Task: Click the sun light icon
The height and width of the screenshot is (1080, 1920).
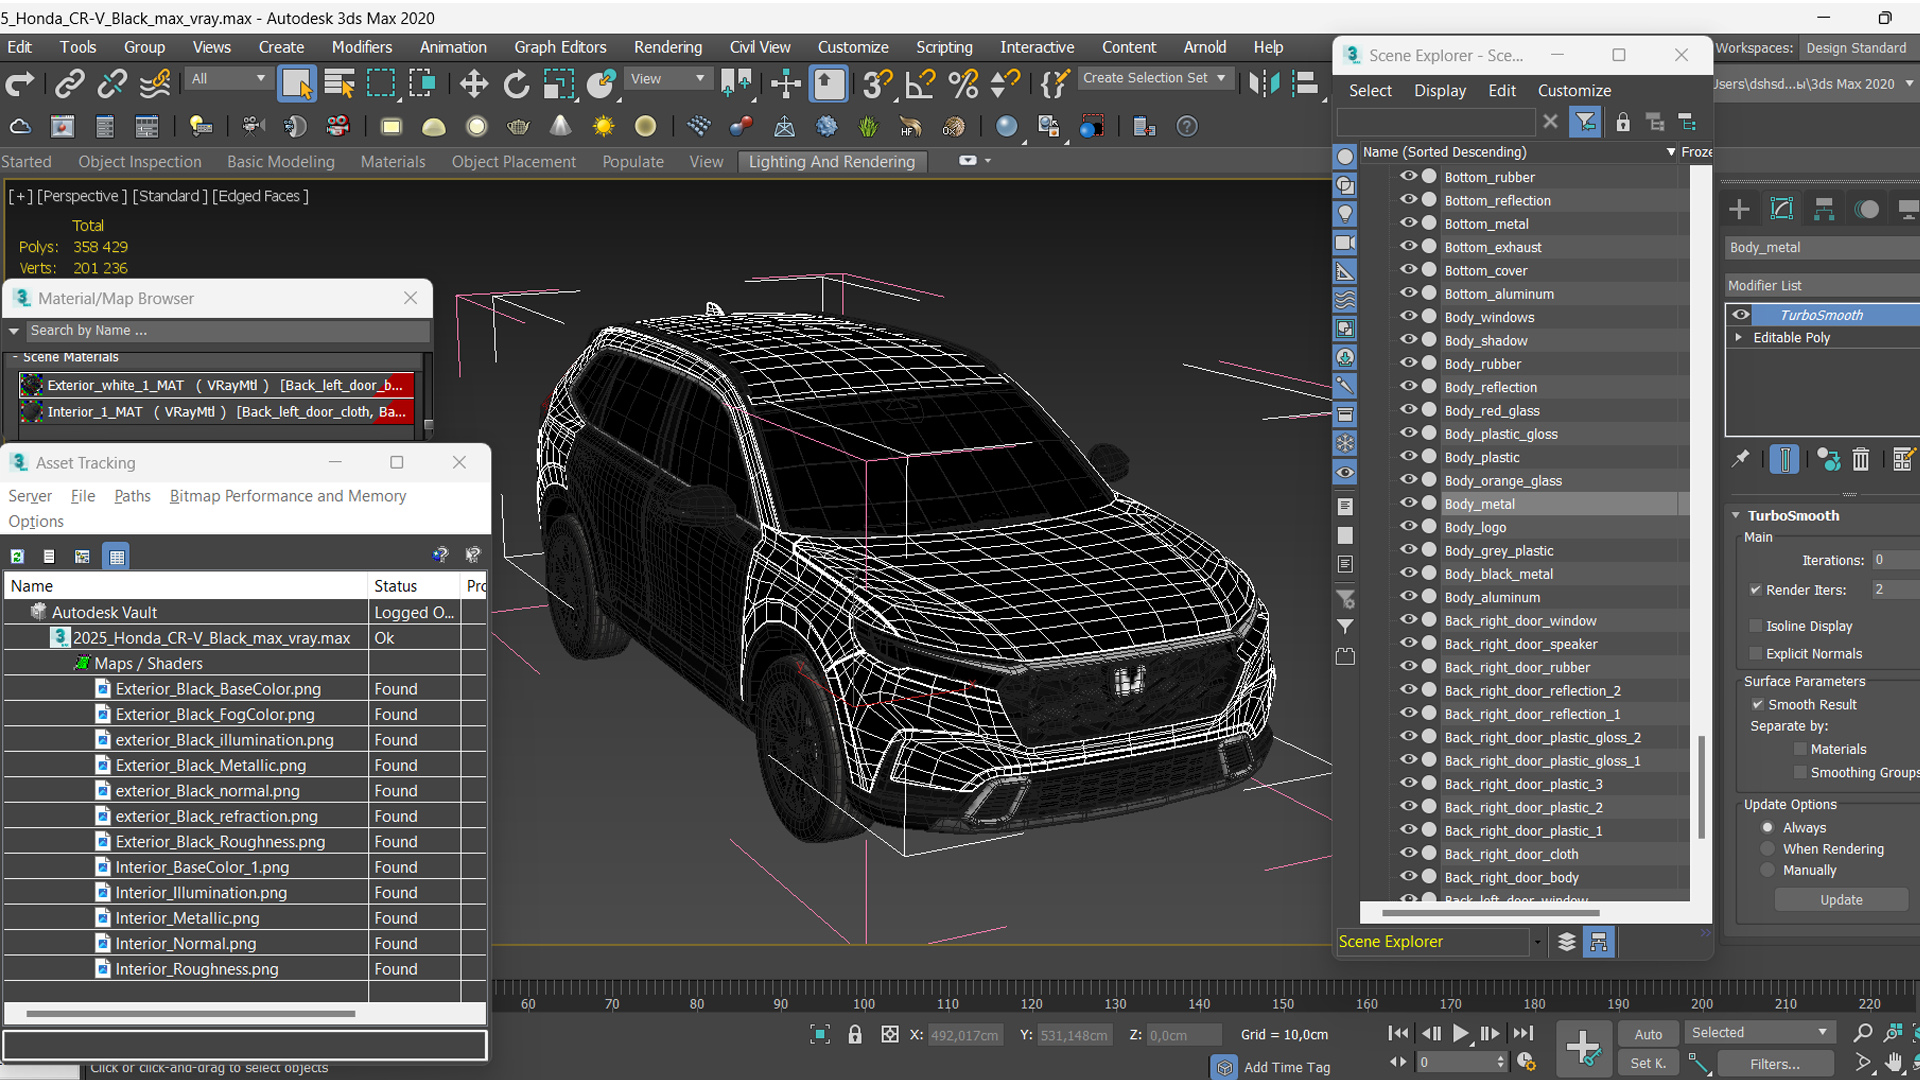Action: click(x=603, y=127)
